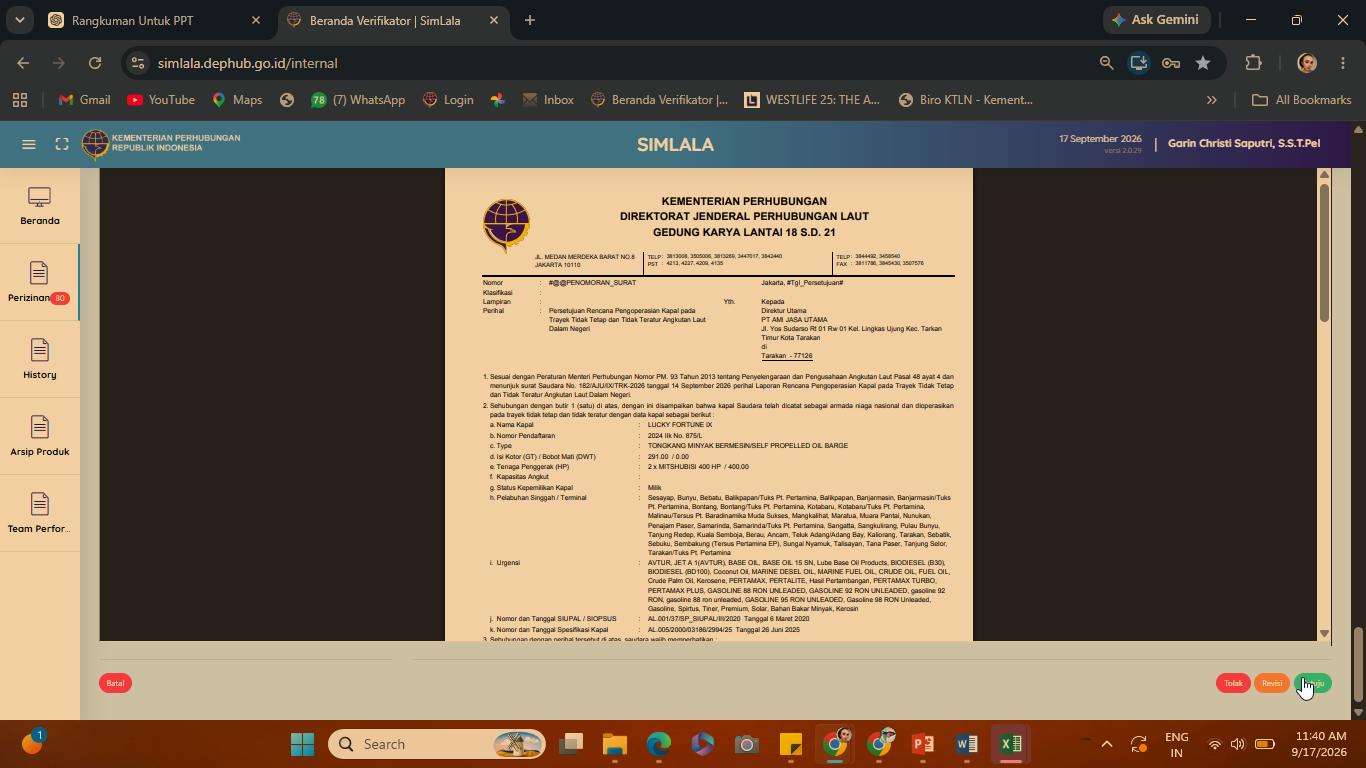Viewport: 1366px width, 768px height.
Task: Open the Chrome extensions puzzle icon
Action: [1253, 63]
